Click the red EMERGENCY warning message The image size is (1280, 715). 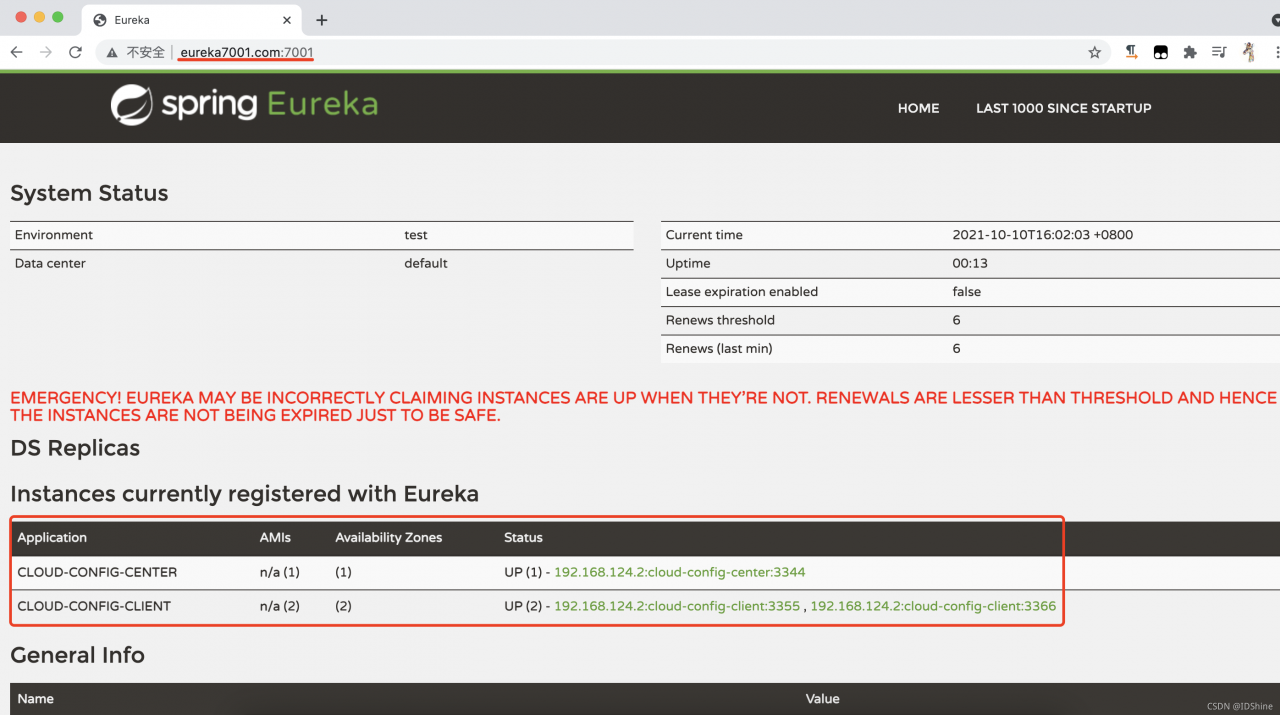click(643, 406)
